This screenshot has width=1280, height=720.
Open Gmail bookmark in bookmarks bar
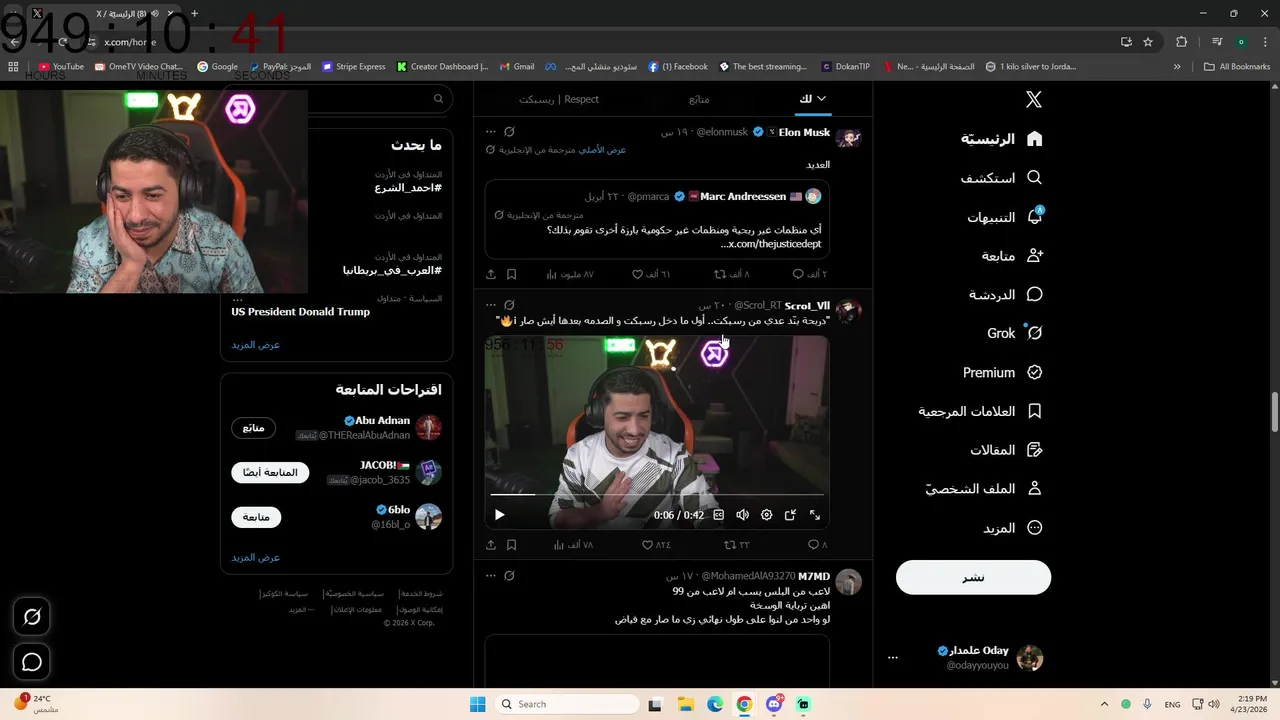[x=516, y=67]
